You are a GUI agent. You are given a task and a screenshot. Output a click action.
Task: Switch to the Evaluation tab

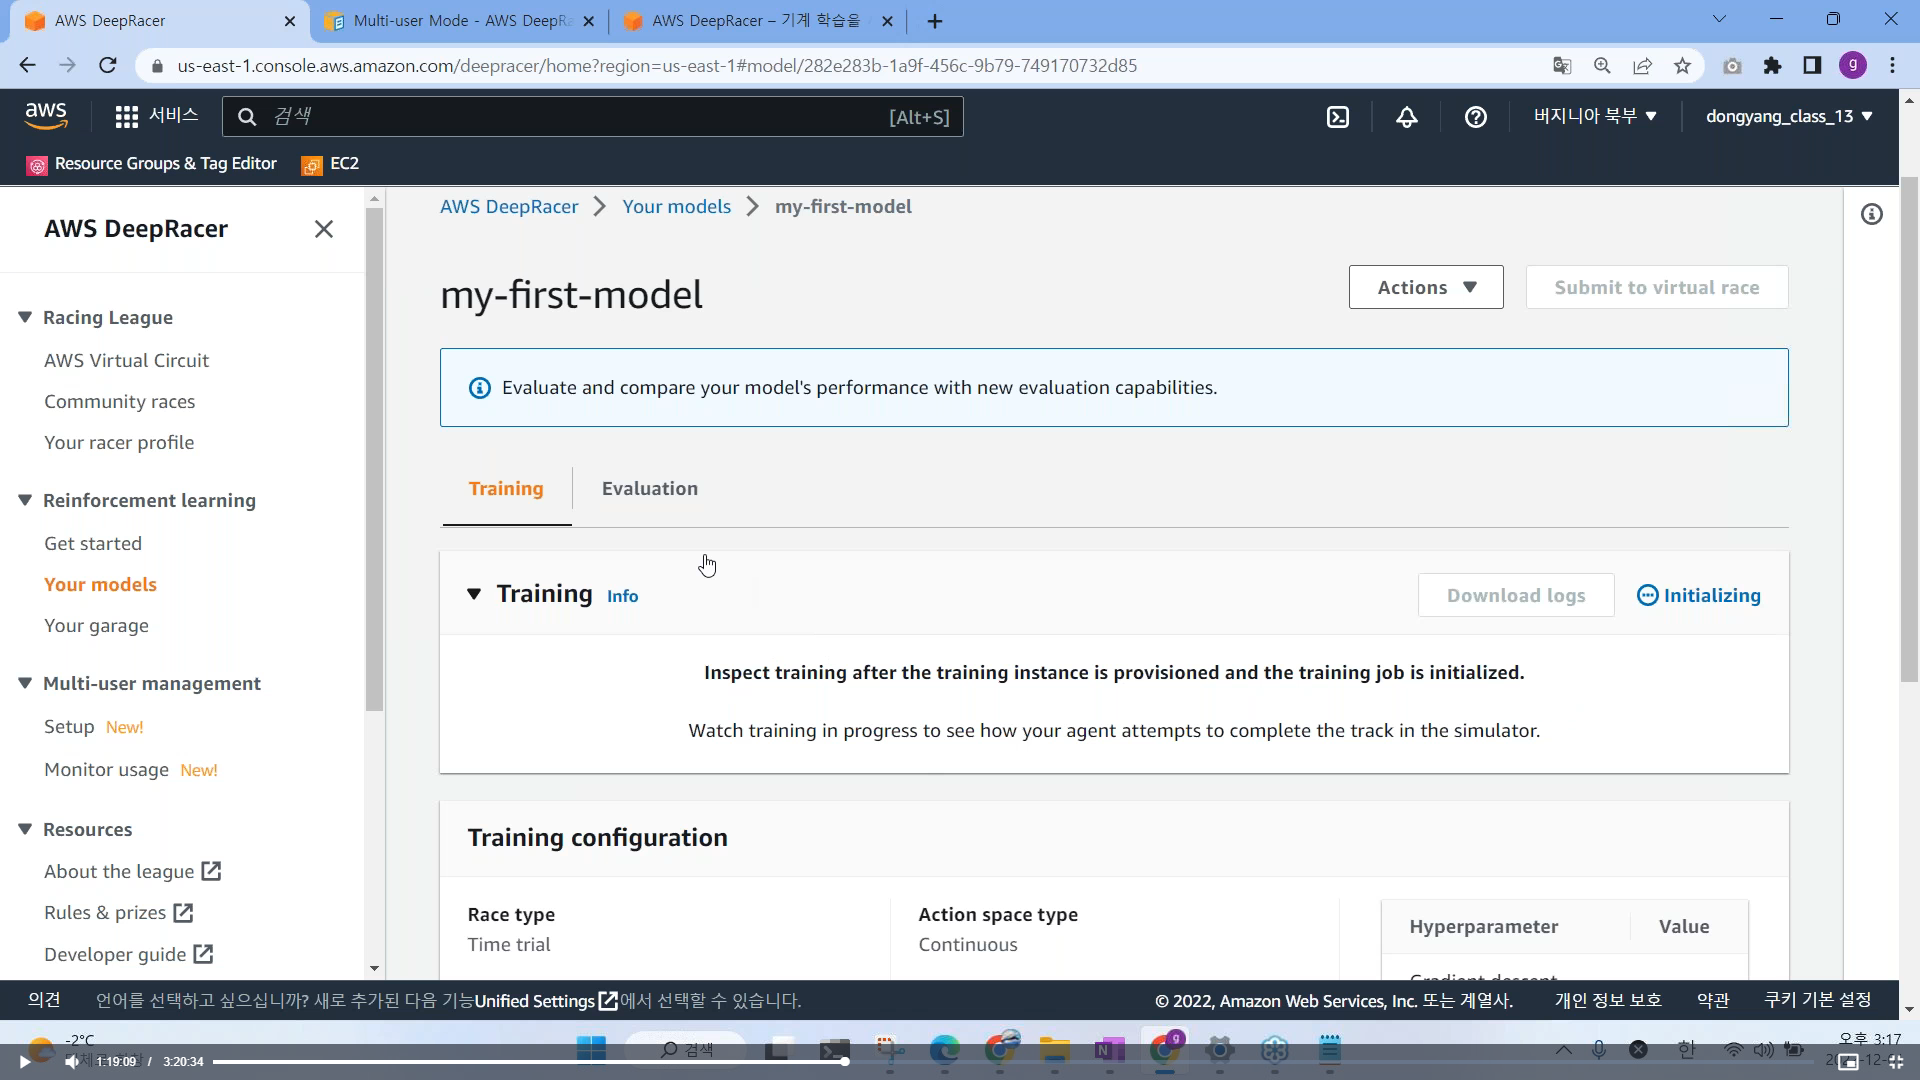(649, 488)
